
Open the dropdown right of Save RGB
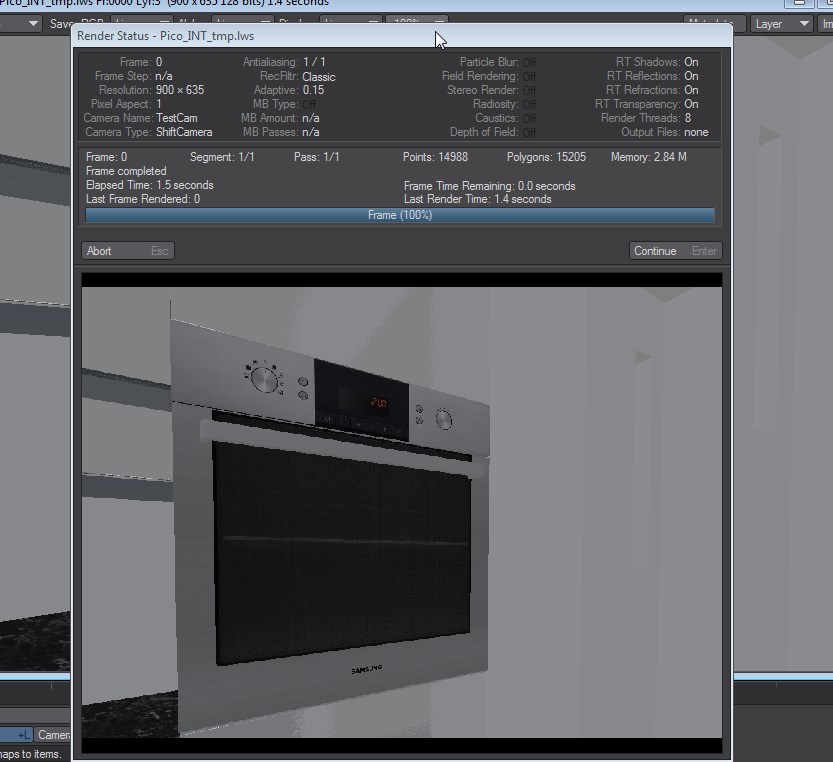pos(140,21)
